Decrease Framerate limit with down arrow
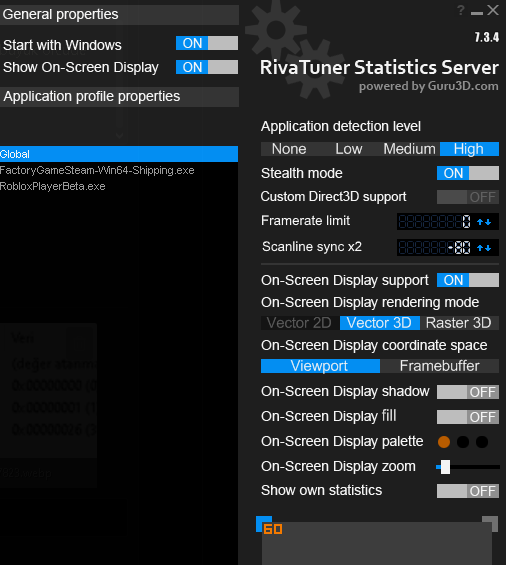506x565 pixels. coord(488,222)
